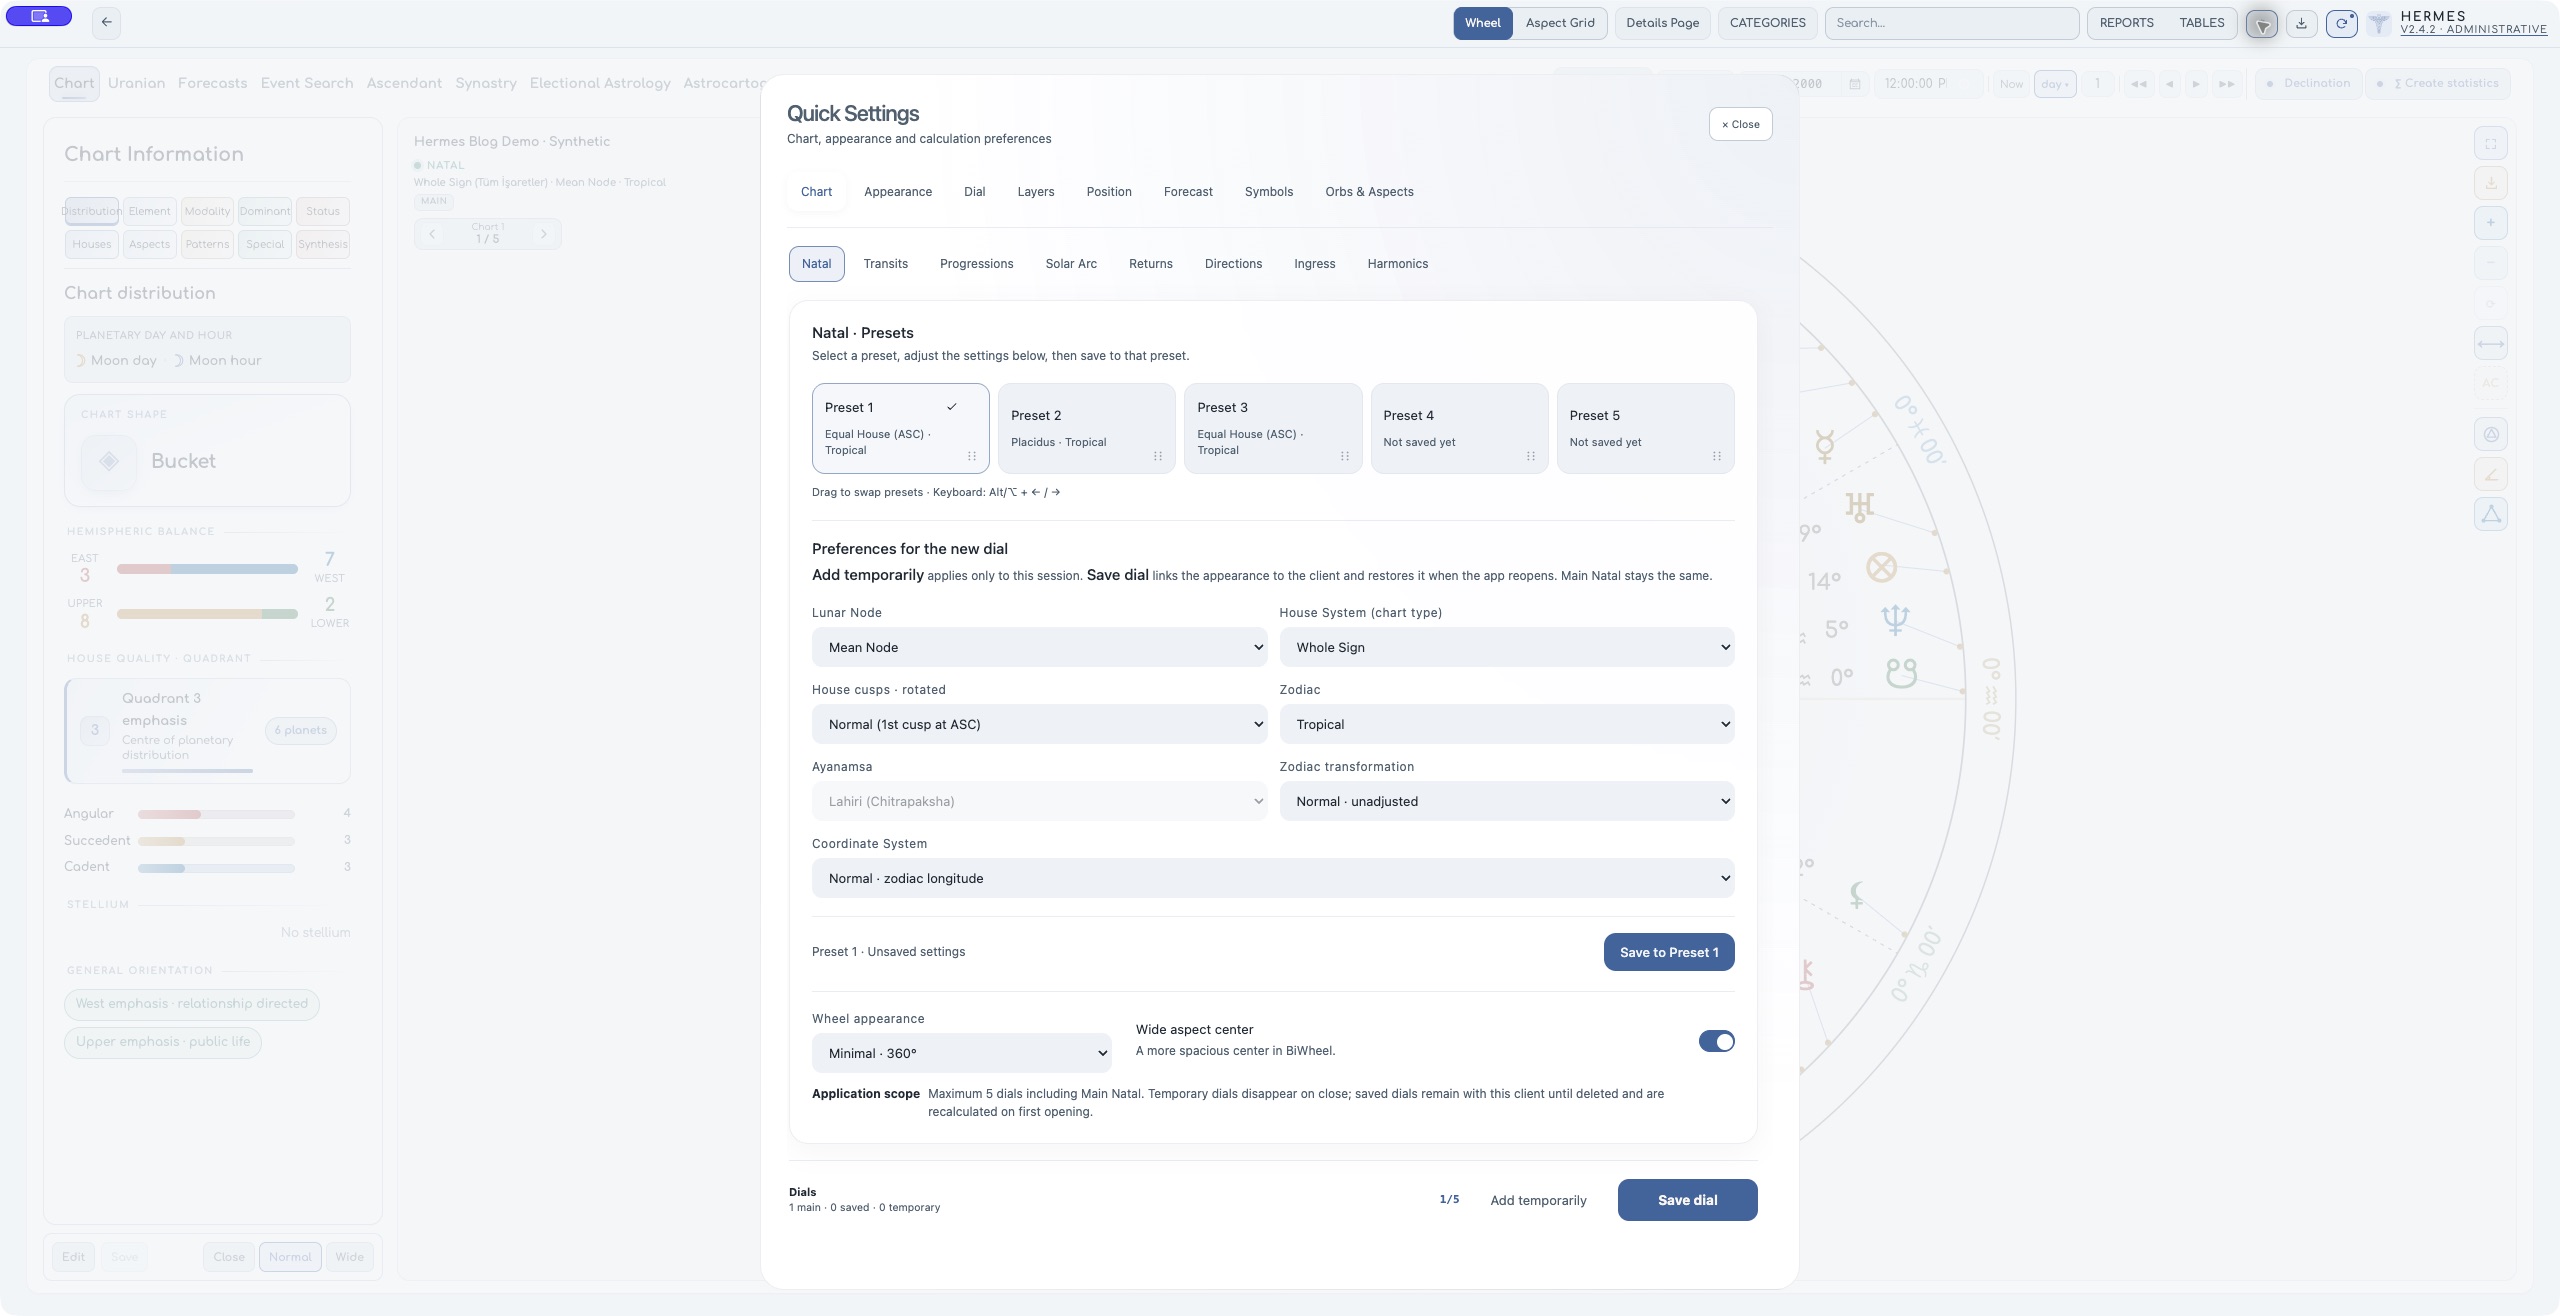The width and height of the screenshot is (2560, 1316).
Task: Select the Preset 4 card
Action: tap(1459, 428)
